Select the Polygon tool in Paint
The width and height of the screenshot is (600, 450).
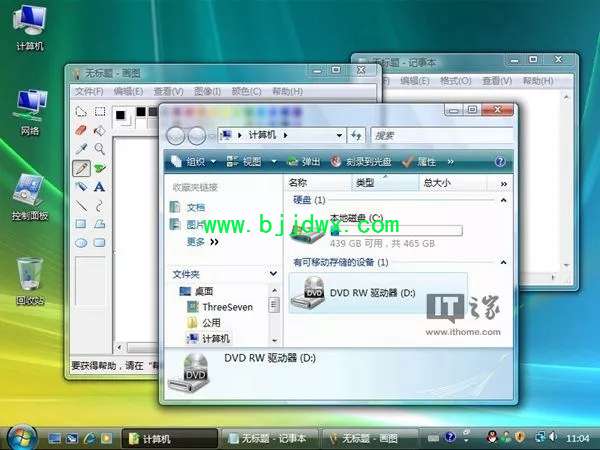[x=100, y=224]
